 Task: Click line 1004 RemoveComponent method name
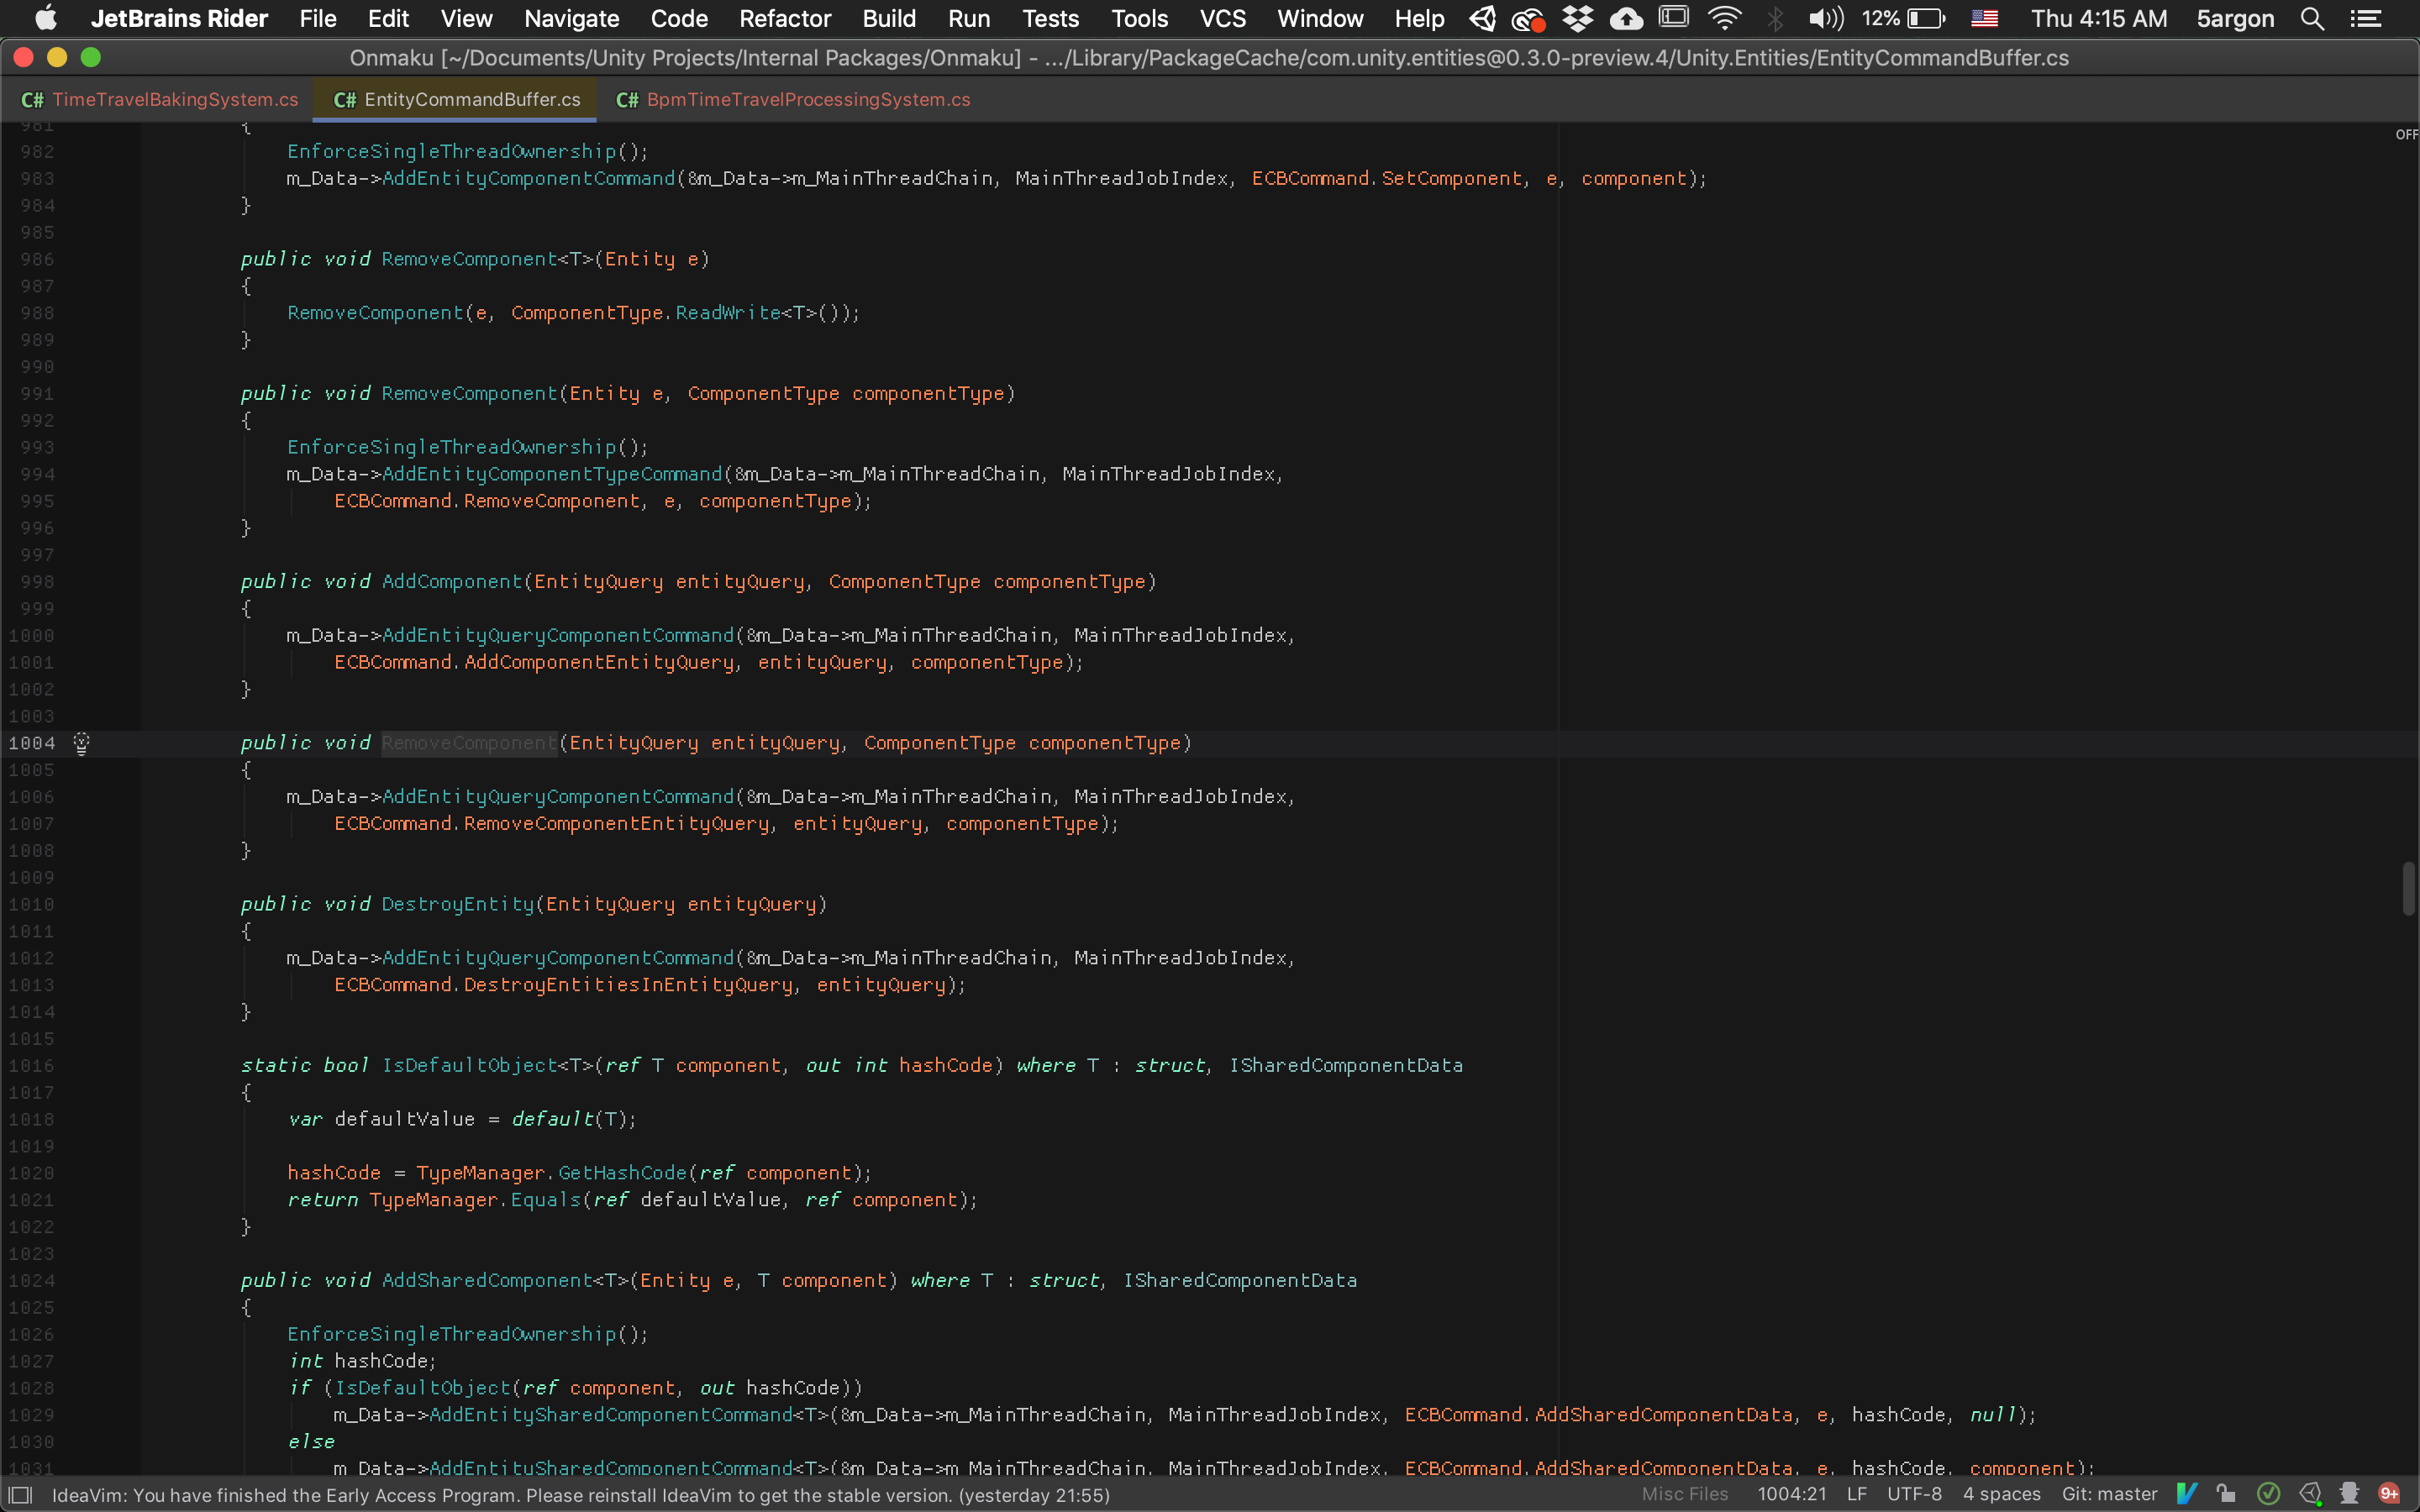pos(469,740)
